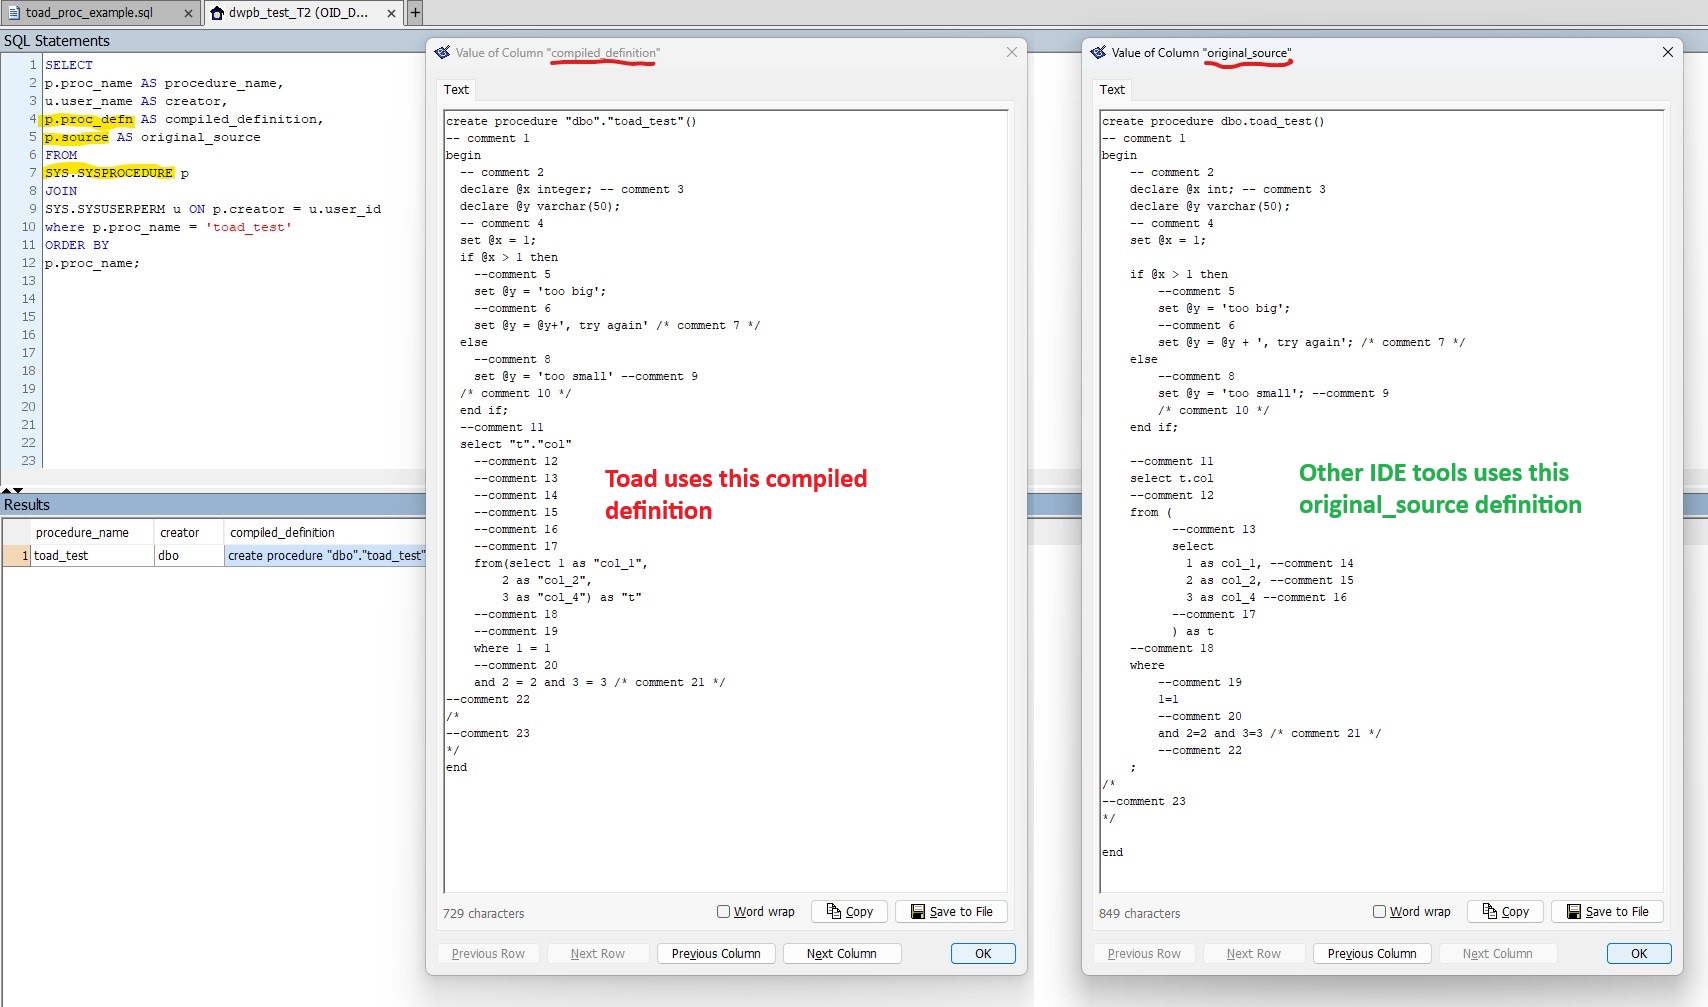1708x1007 pixels.
Task: Close the toad_proc_example.sql tab
Action: [x=188, y=13]
